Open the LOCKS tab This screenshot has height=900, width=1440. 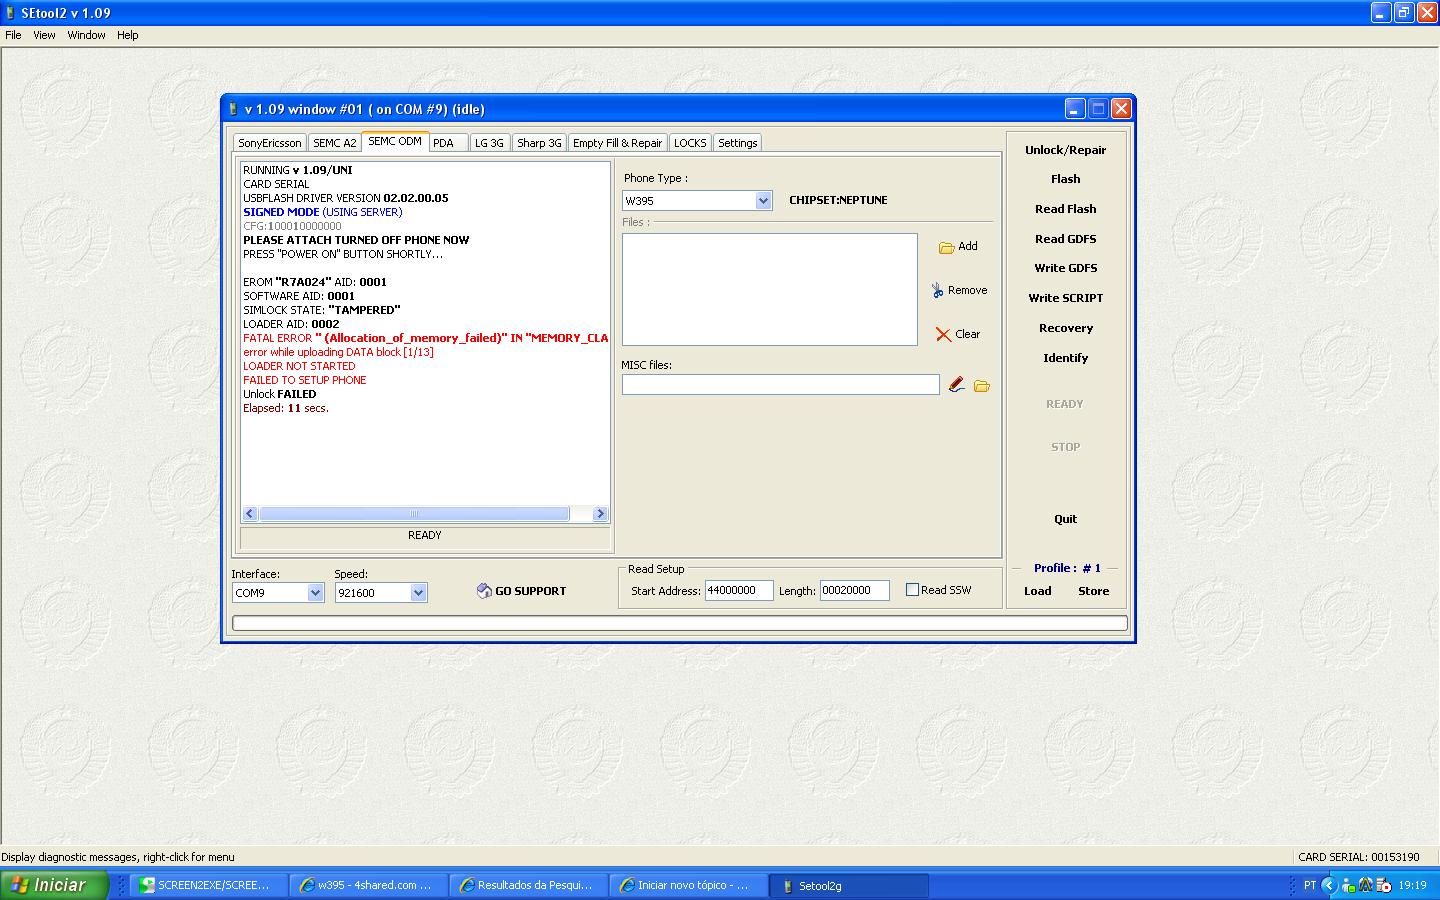[690, 143]
